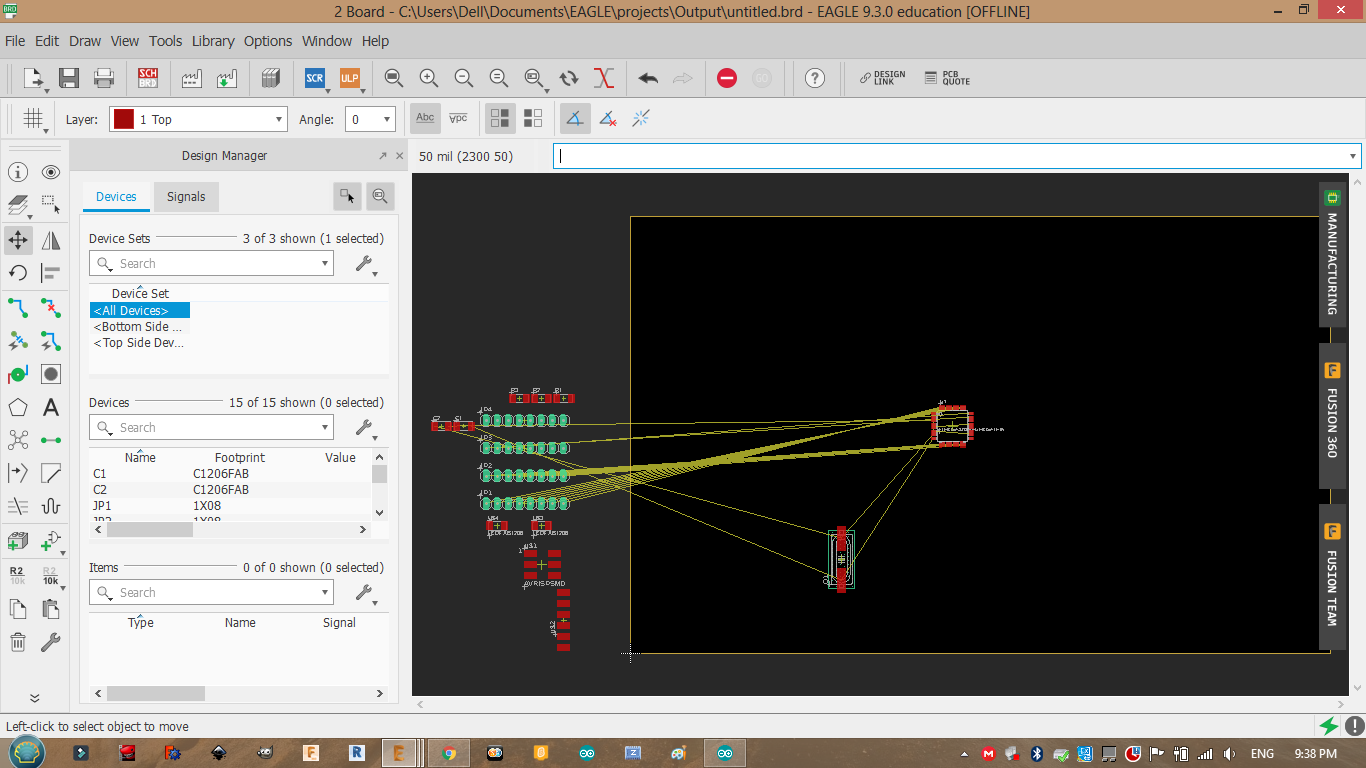
Task: Click the Redraw refresh arrows icon
Action: pyautogui.click(x=569, y=78)
